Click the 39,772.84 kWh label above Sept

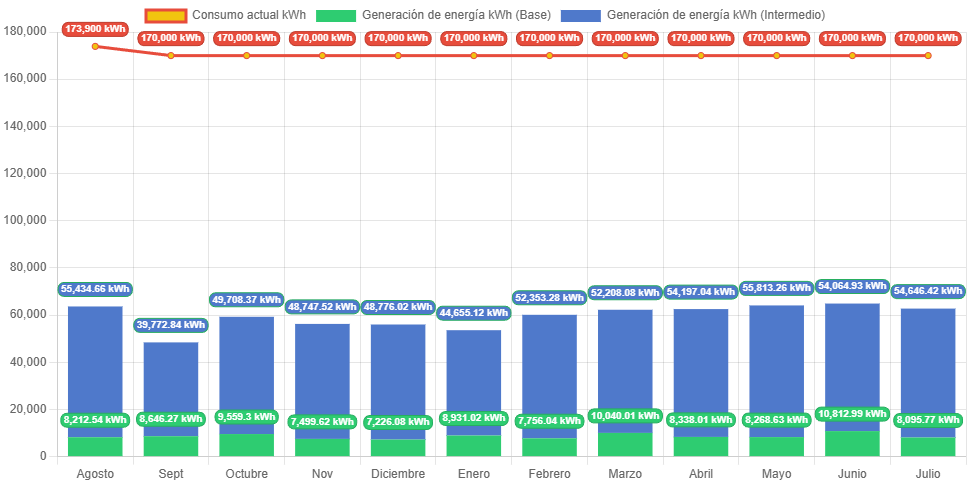170,325
